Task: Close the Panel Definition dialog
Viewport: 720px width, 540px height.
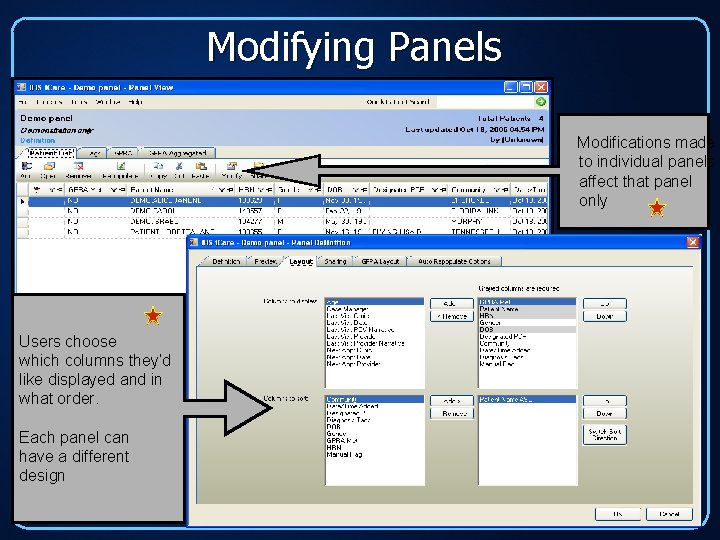Action: pyautogui.click(x=693, y=242)
